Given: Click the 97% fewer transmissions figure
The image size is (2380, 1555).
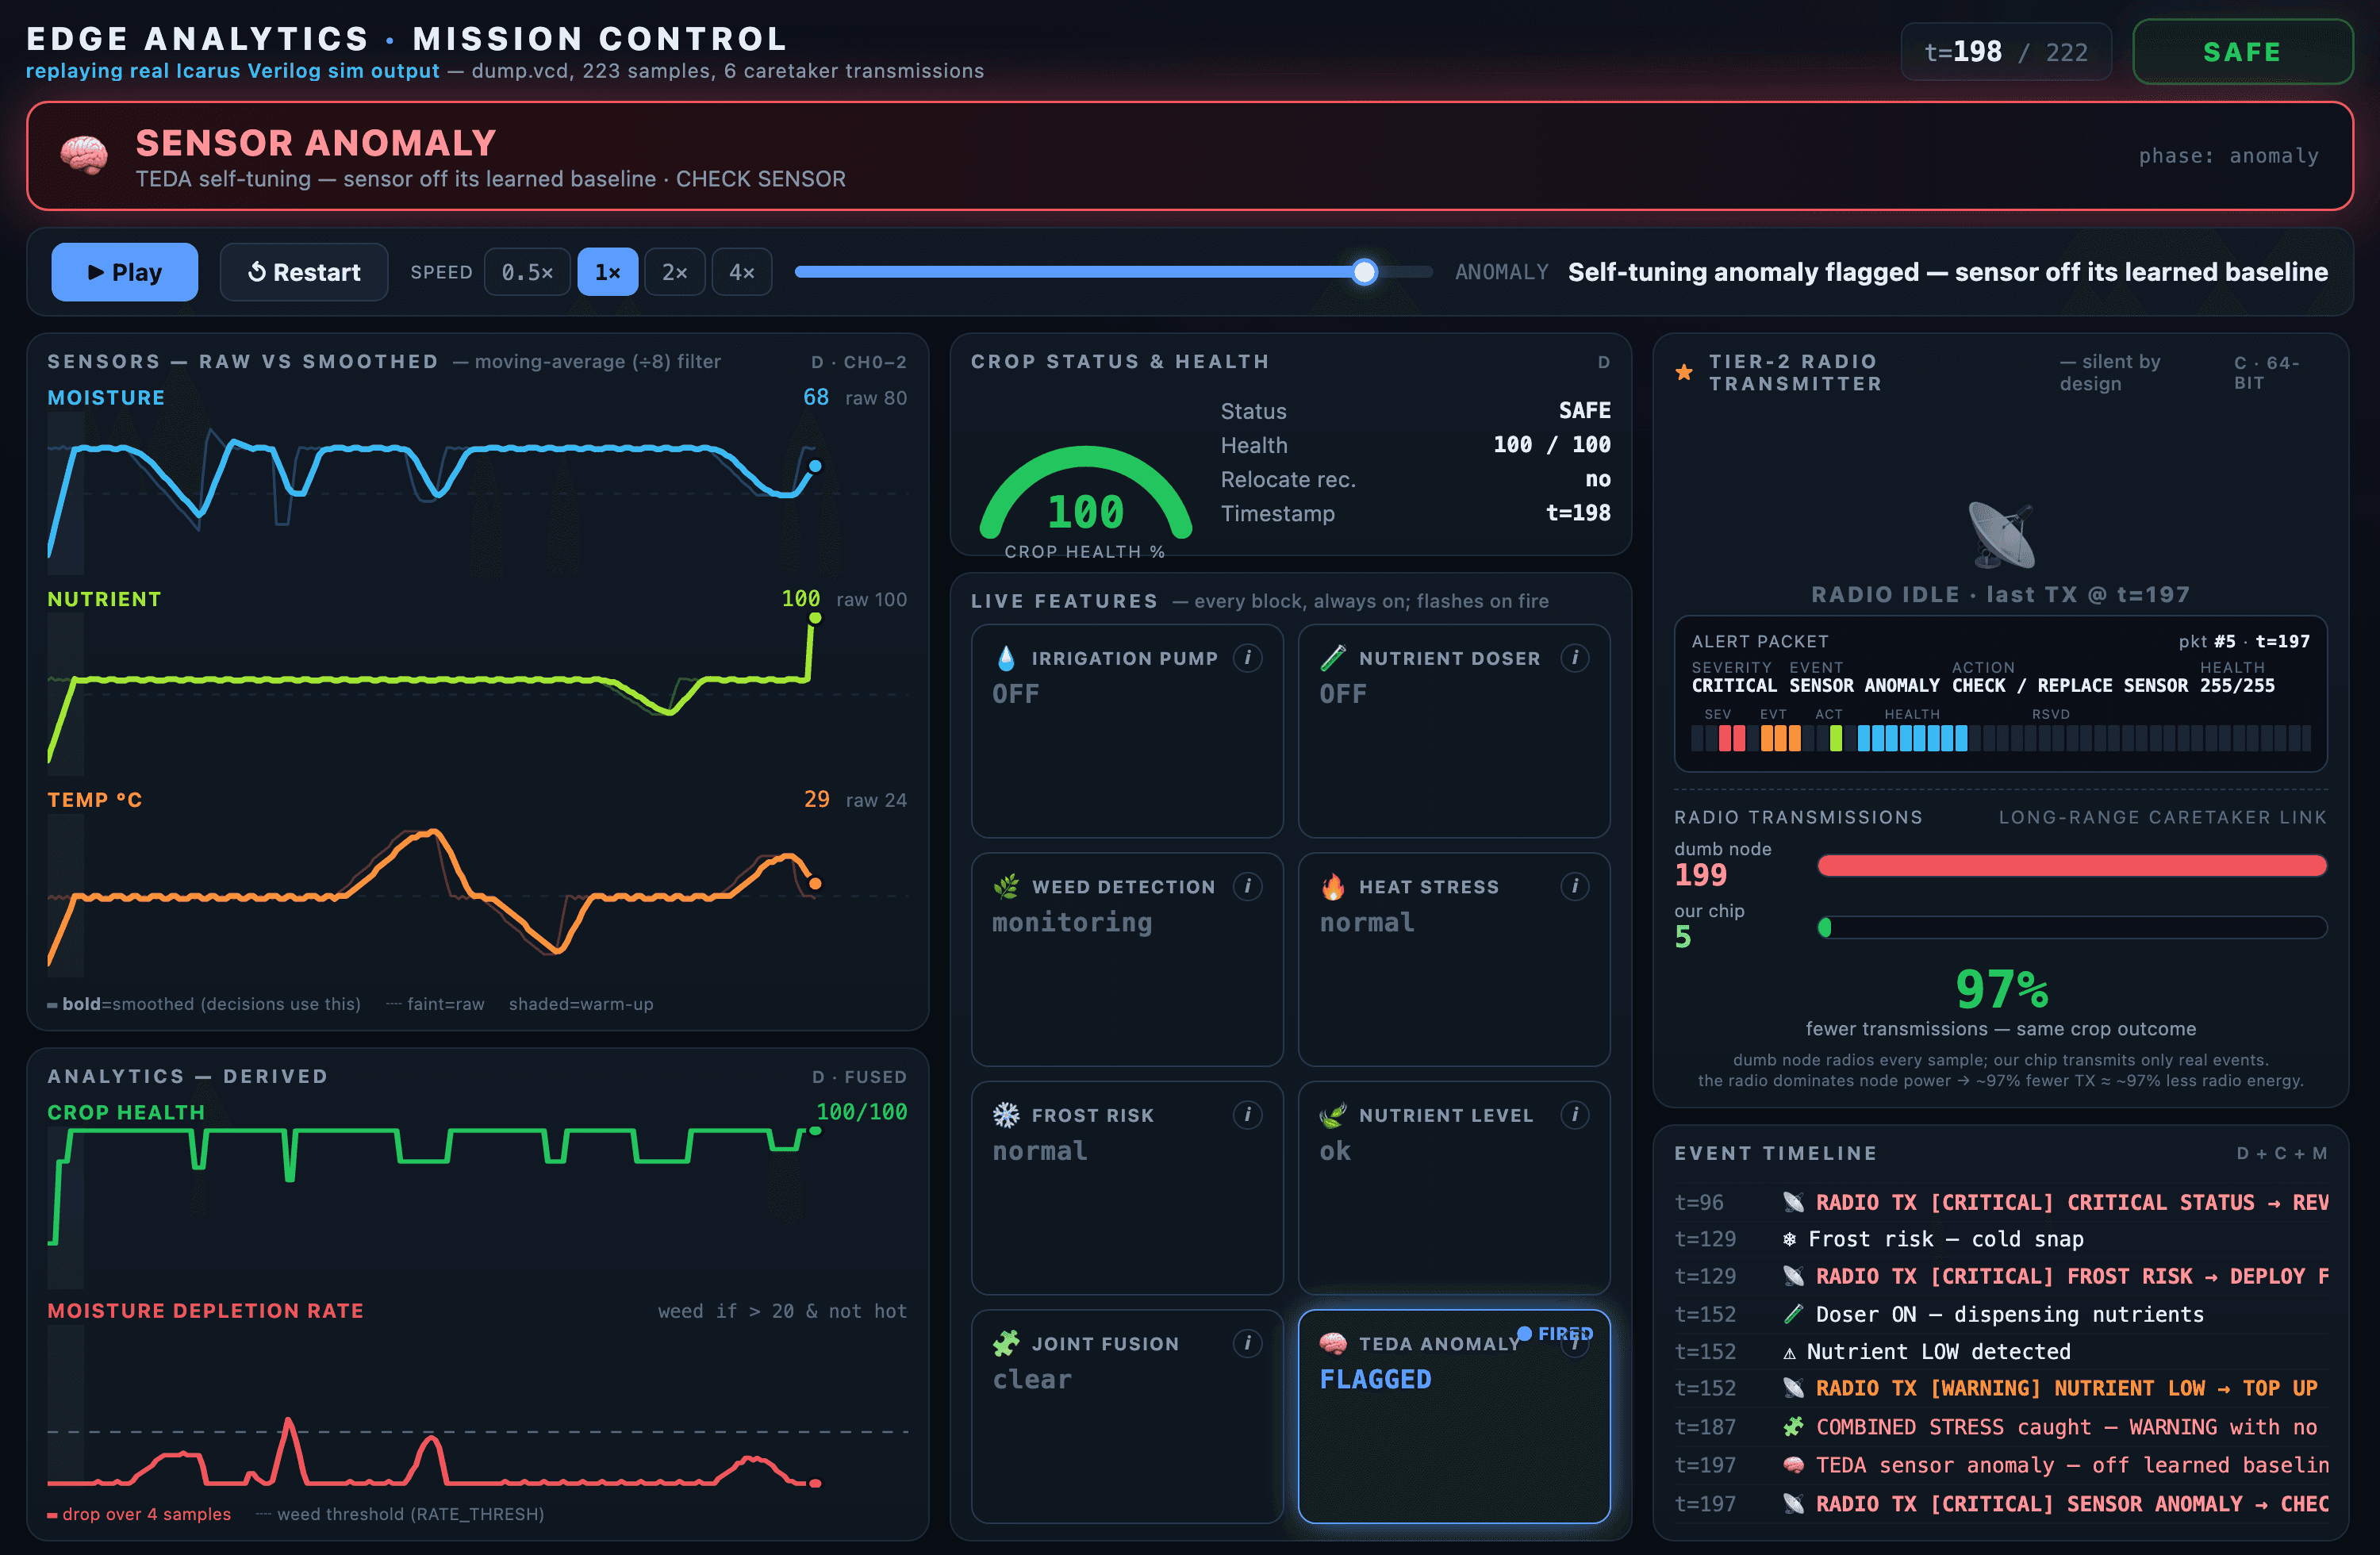Looking at the screenshot, I should pyautogui.click(x=2001, y=989).
